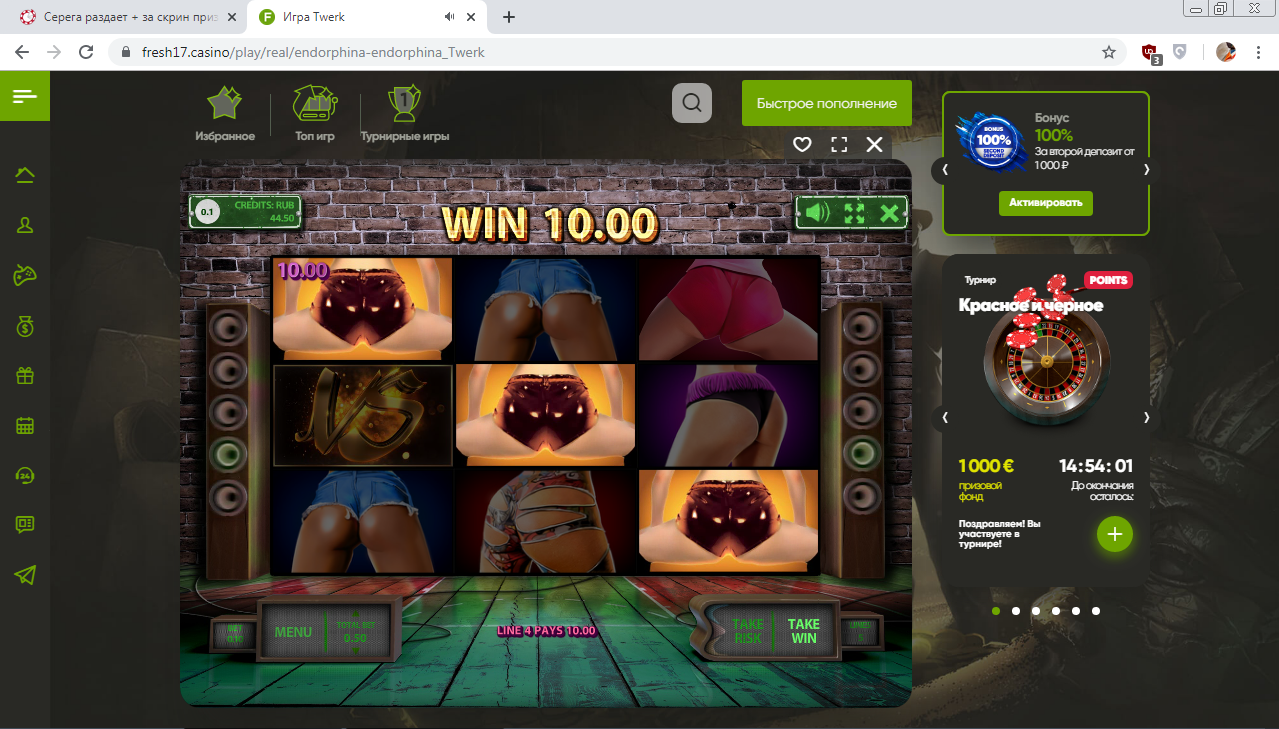Click TAKE RISK gamble button
Viewport: 1279px width, 729px height.
pos(748,631)
